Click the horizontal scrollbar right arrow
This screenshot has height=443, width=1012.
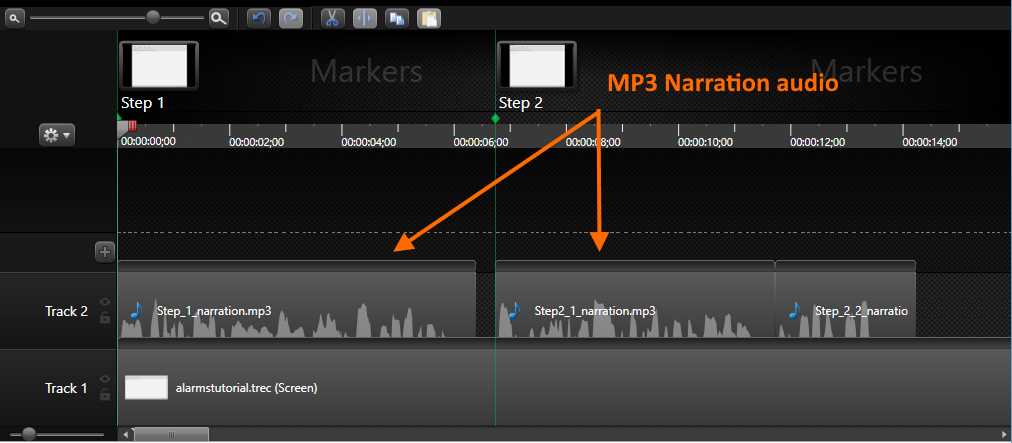[x=1005, y=435]
